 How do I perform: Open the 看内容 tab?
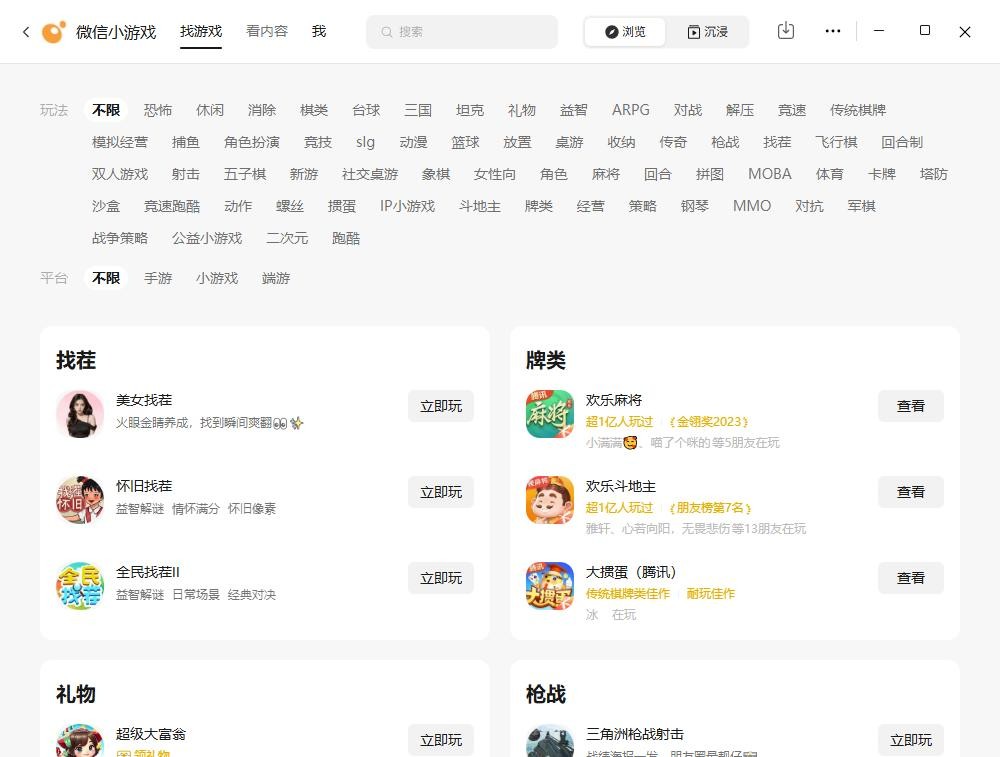pos(267,31)
